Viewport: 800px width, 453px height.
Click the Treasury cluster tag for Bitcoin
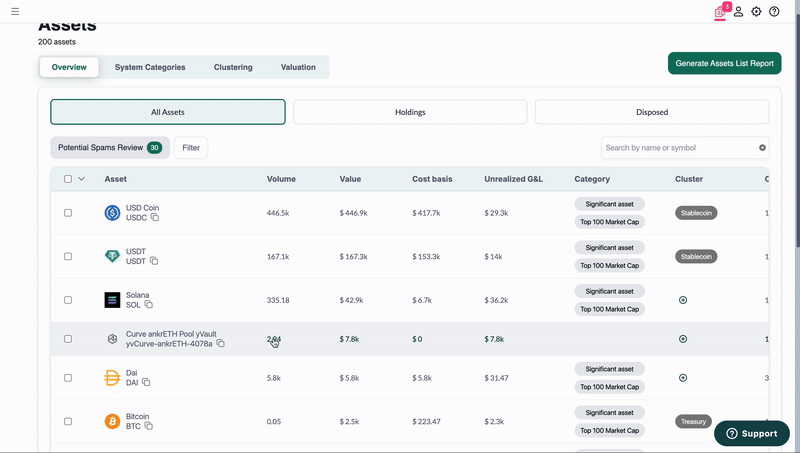point(693,421)
